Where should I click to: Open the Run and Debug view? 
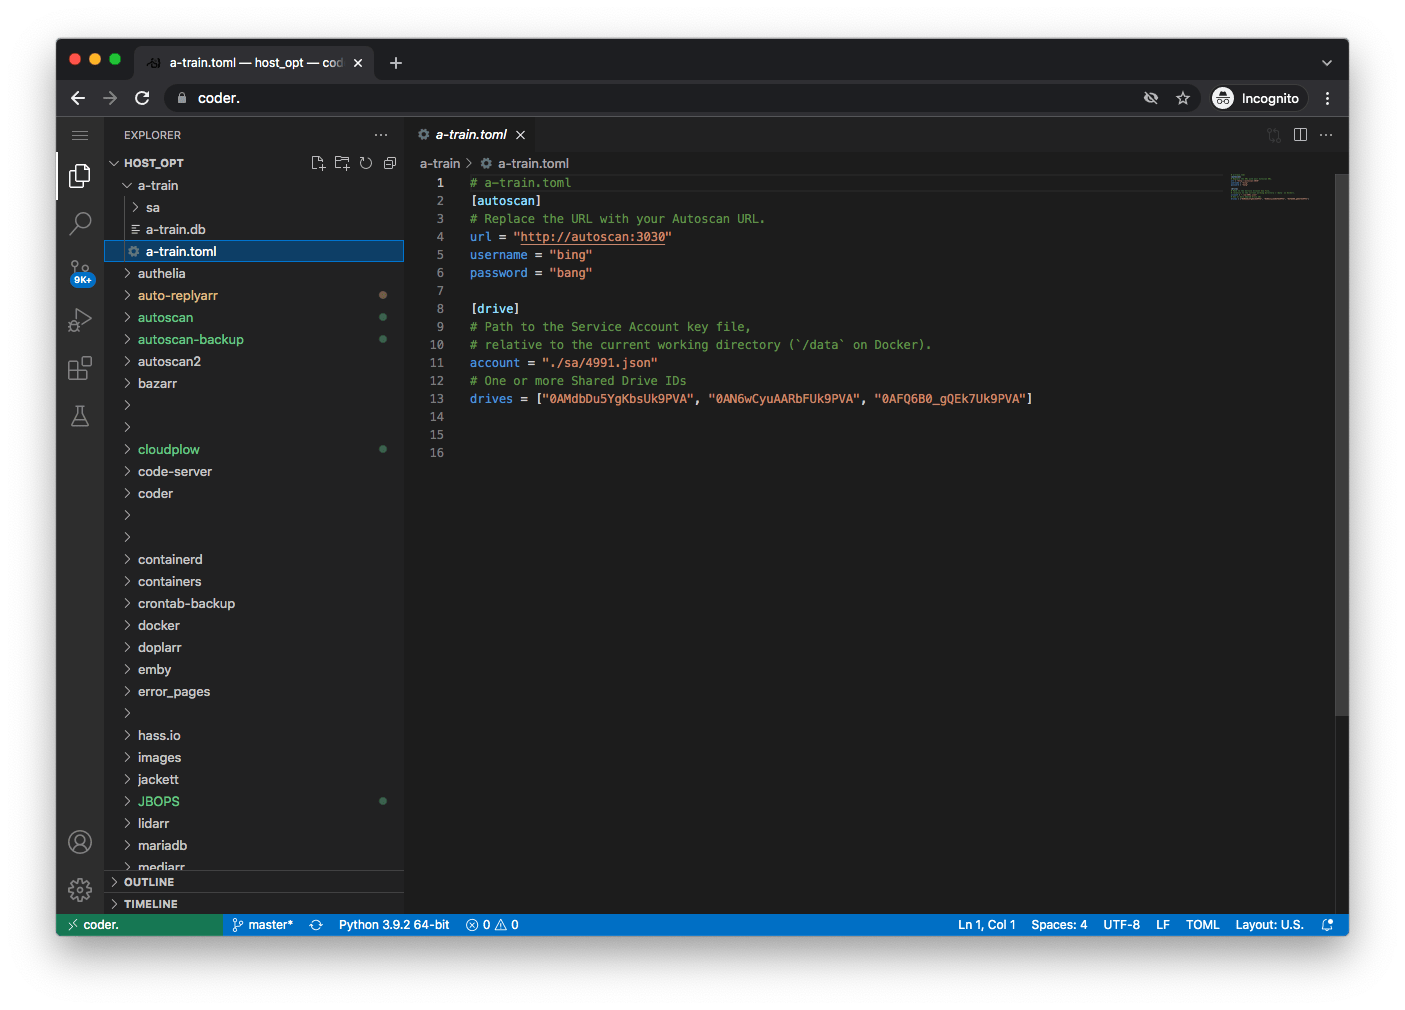[x=80, y=320]
